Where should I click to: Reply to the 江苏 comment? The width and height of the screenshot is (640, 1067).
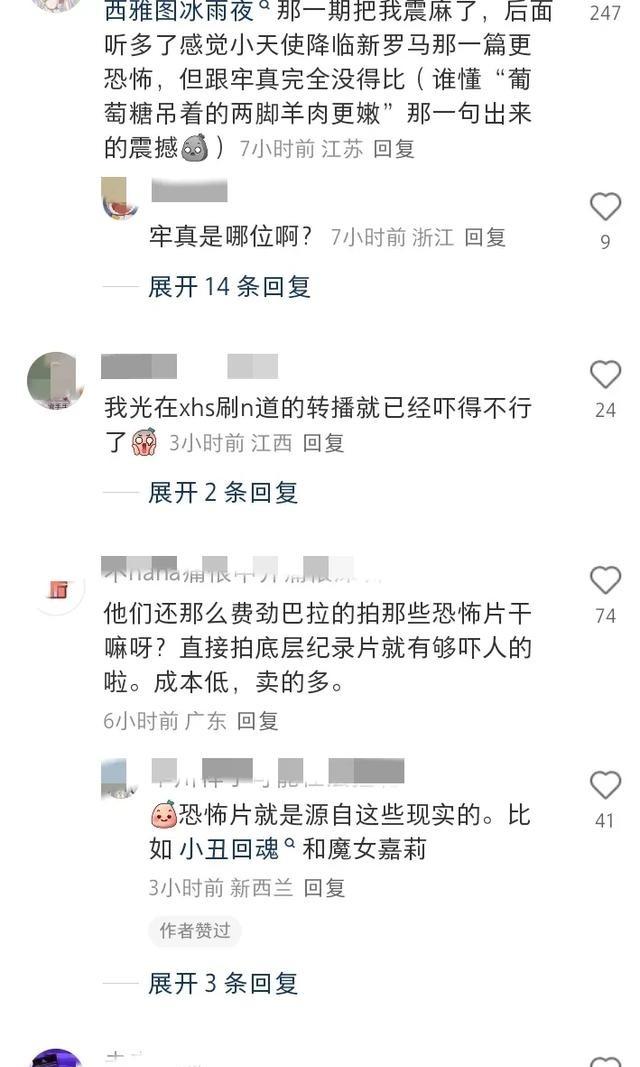click(393, 149)
